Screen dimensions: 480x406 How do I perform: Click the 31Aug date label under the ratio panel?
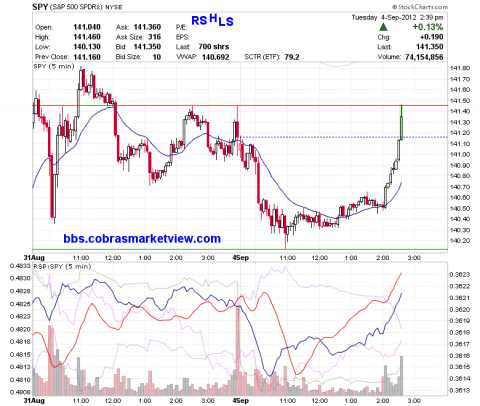(x=34, y=400)
